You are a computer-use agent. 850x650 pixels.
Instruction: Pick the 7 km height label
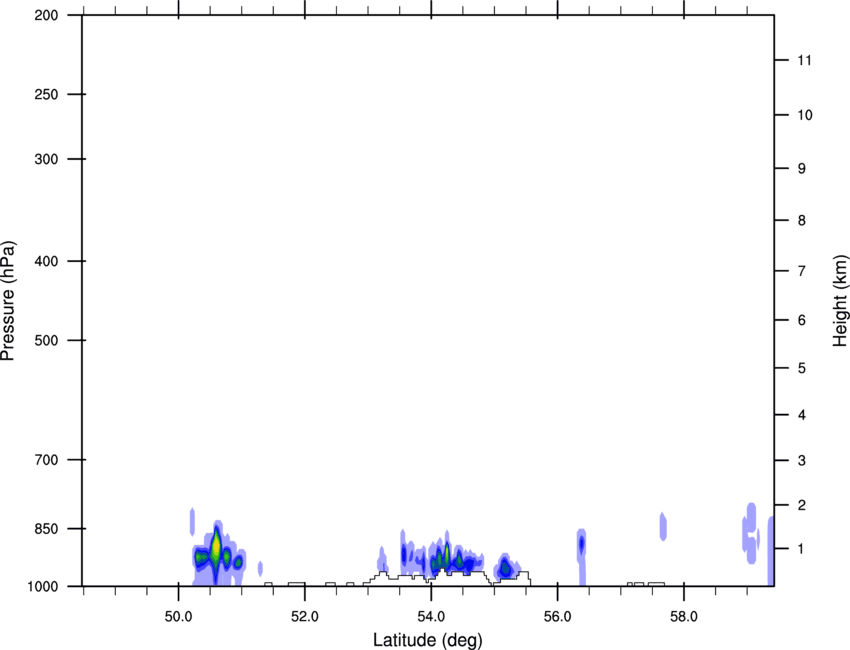pyautogui.click(x=802, y=271)
